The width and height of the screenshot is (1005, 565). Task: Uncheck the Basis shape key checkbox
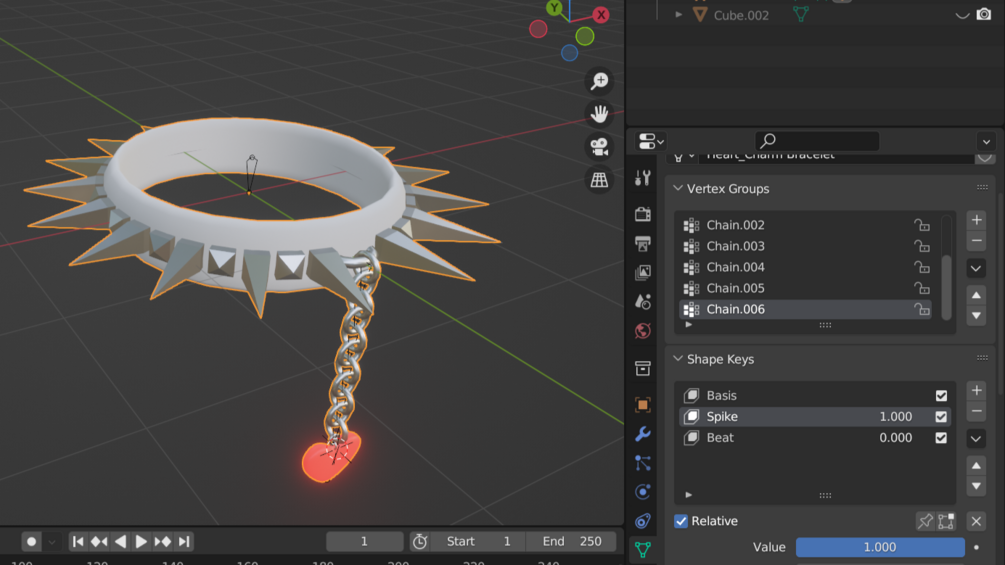point(941,395)
